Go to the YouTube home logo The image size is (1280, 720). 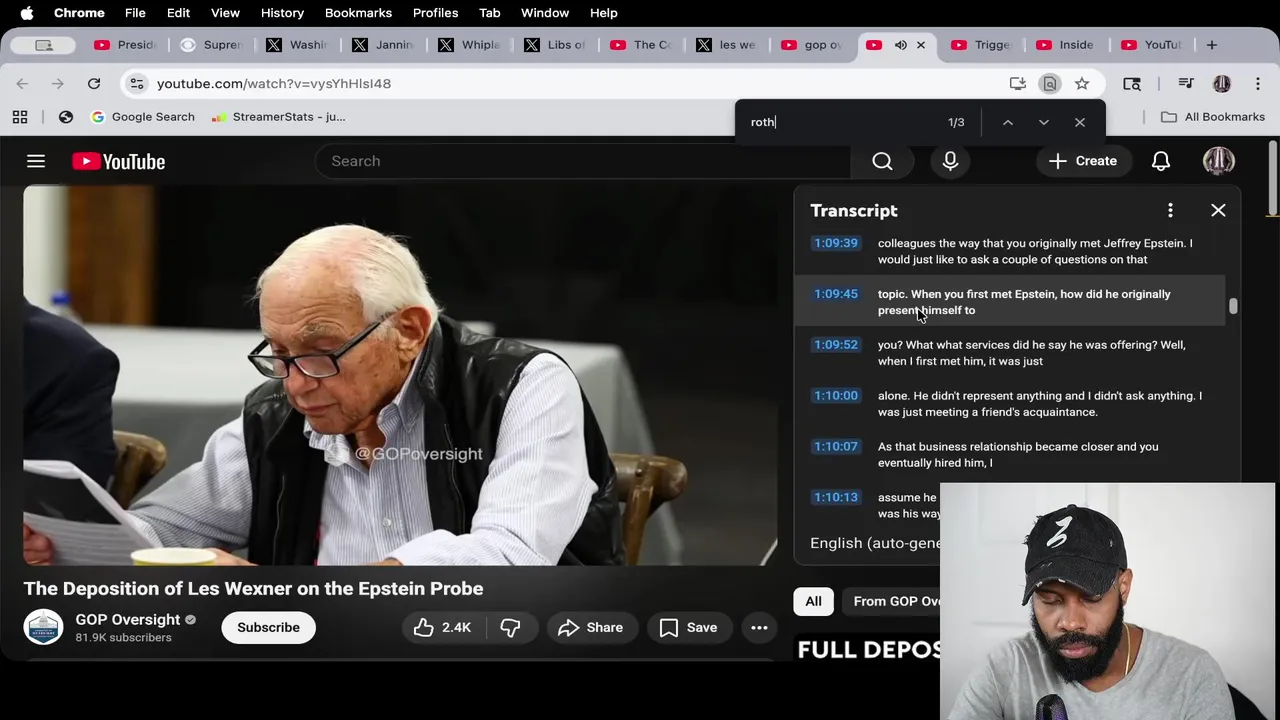pos(118,161)
